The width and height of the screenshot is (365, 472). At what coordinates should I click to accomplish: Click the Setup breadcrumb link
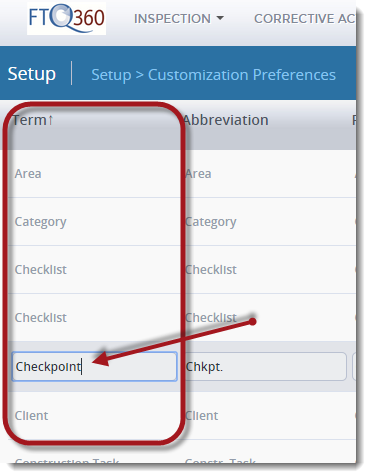(111, 75)
